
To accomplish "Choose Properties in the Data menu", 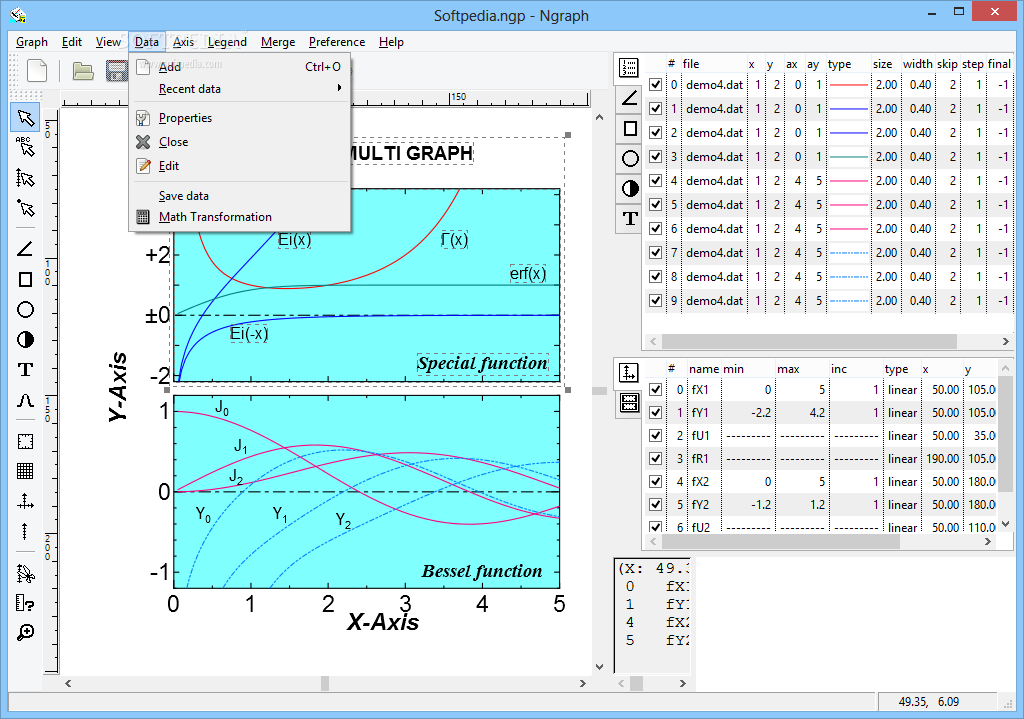I will (x=240, y=118).
